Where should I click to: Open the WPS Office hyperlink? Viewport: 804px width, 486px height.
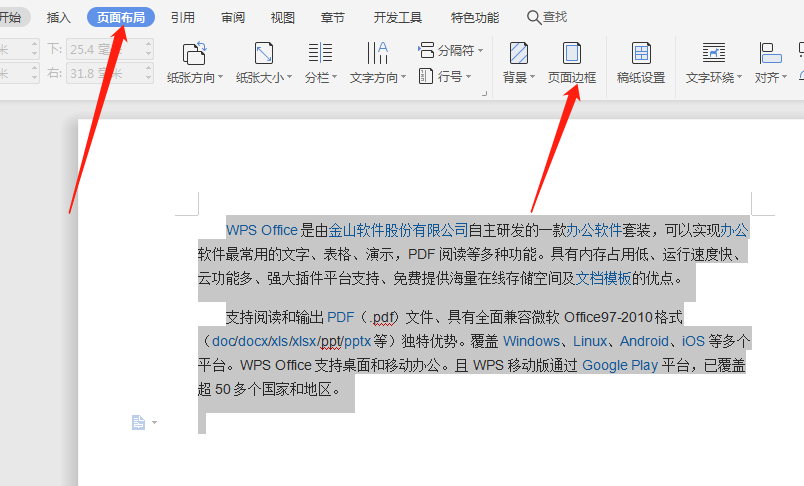point(262,230)
